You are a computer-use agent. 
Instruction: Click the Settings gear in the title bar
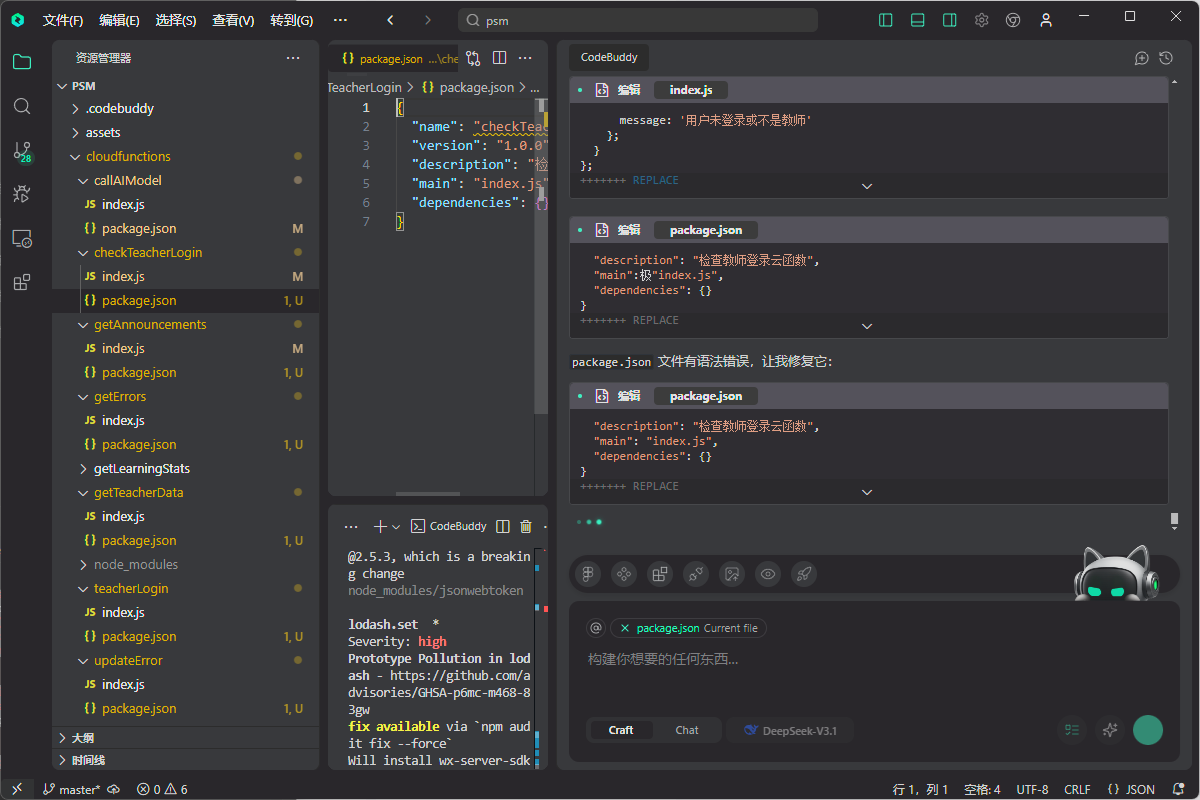(x=981, y=19)
